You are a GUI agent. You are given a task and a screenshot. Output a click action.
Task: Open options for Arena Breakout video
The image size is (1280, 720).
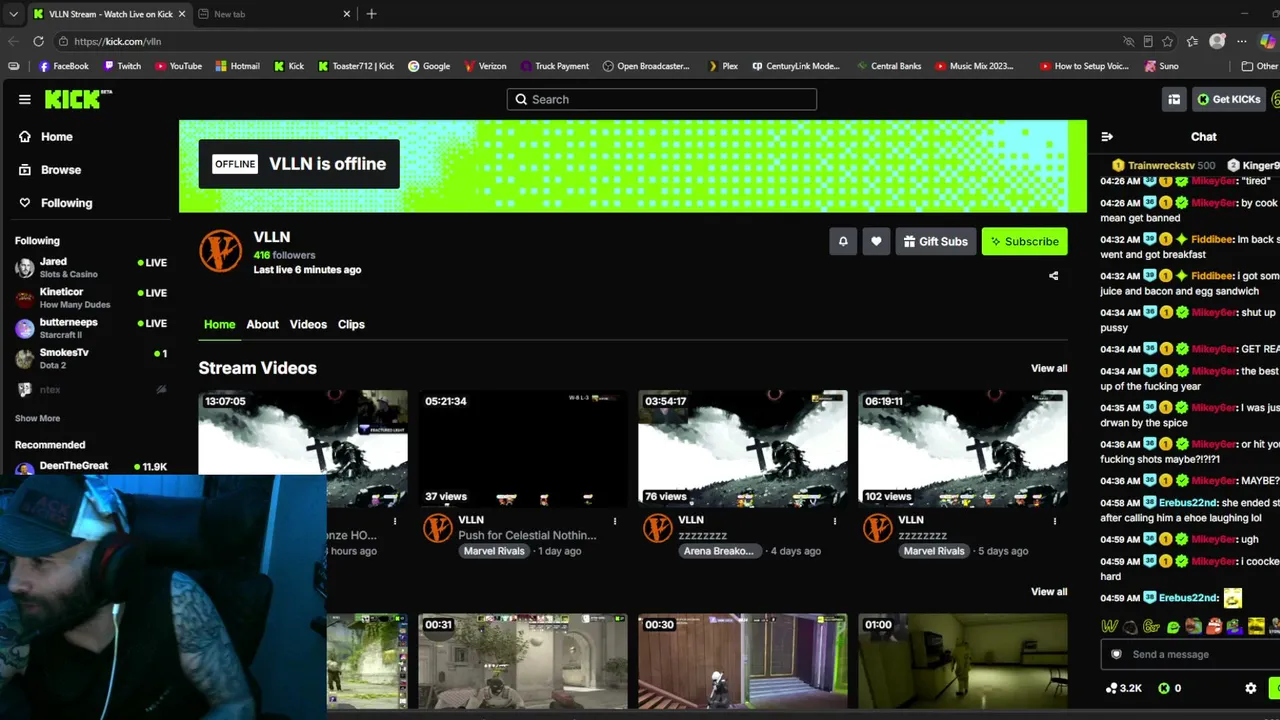(835, 521)
